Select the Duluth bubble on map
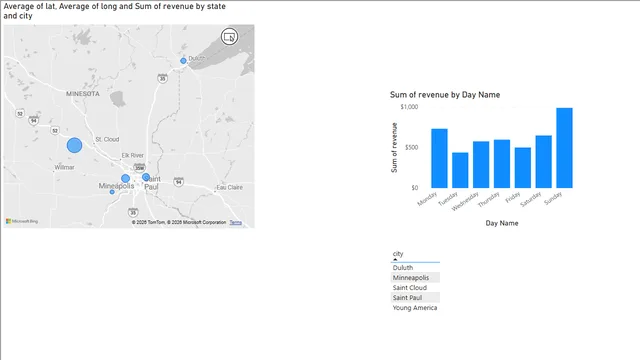This screenshot has width=640, height=360. point(183,61)
